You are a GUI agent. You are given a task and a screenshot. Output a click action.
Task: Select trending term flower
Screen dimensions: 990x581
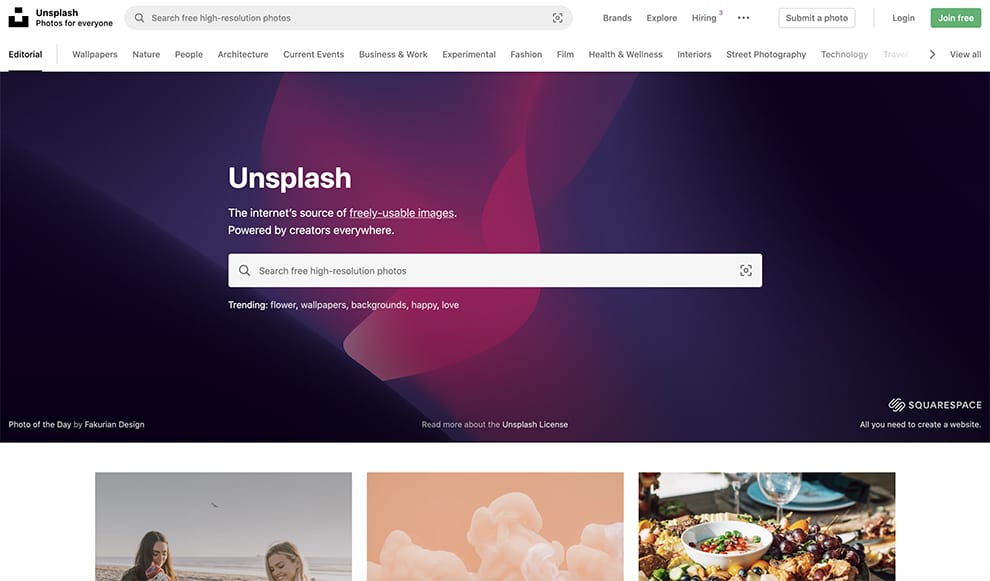283,305
